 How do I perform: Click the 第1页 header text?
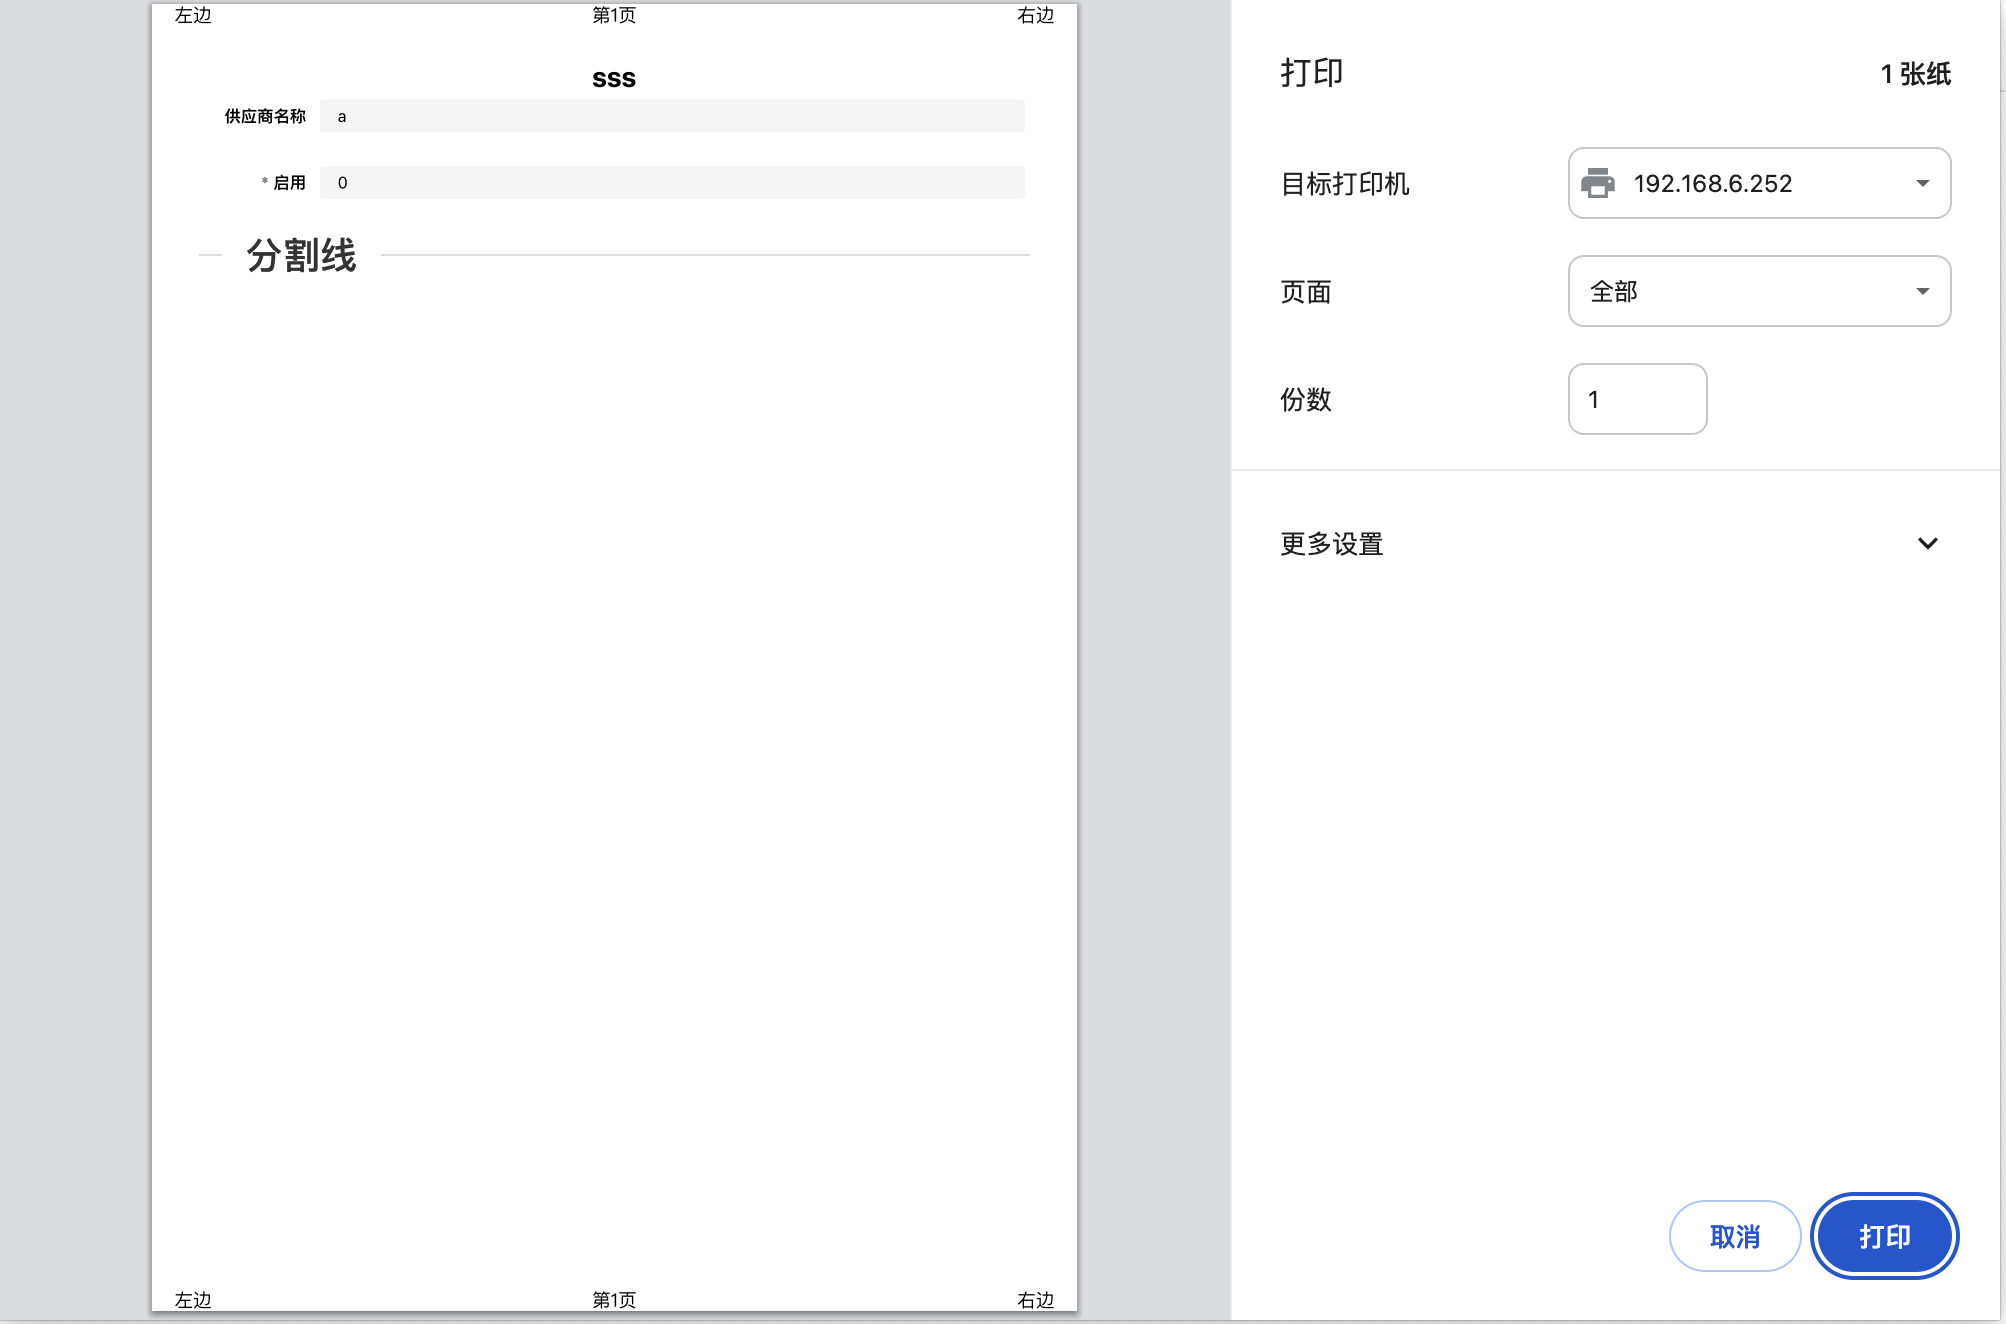pos(614,14)
